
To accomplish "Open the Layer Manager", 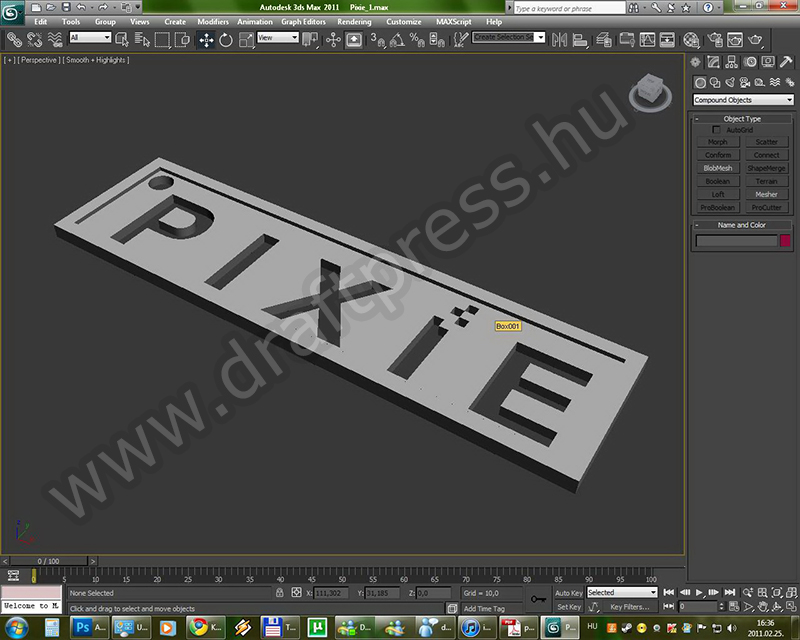I will pyautogui.click(x=604, y=40).
